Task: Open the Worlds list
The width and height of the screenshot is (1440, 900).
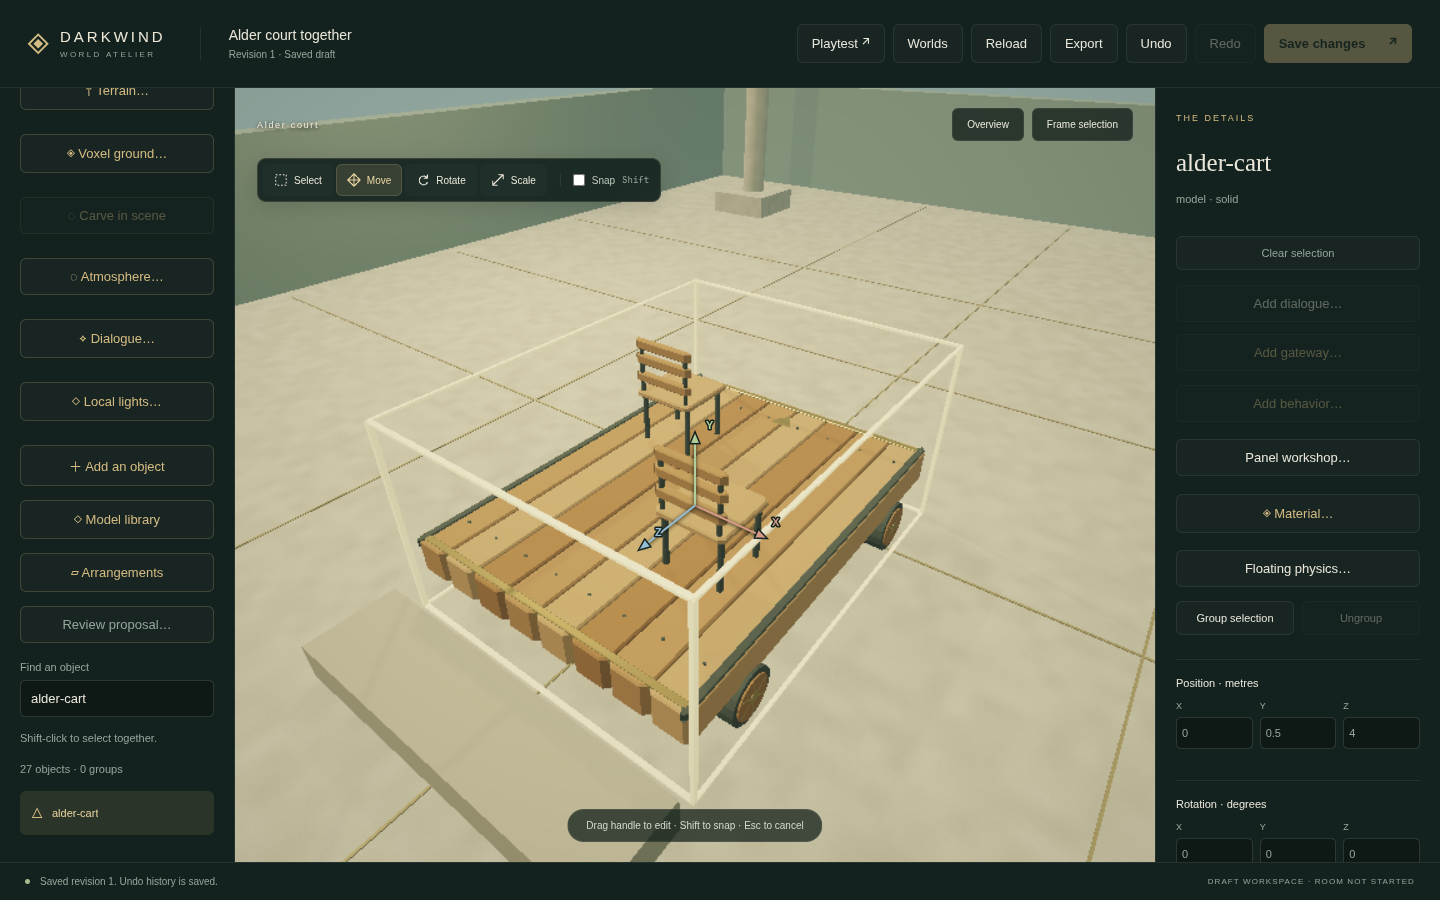Action: tap(928, 44)
